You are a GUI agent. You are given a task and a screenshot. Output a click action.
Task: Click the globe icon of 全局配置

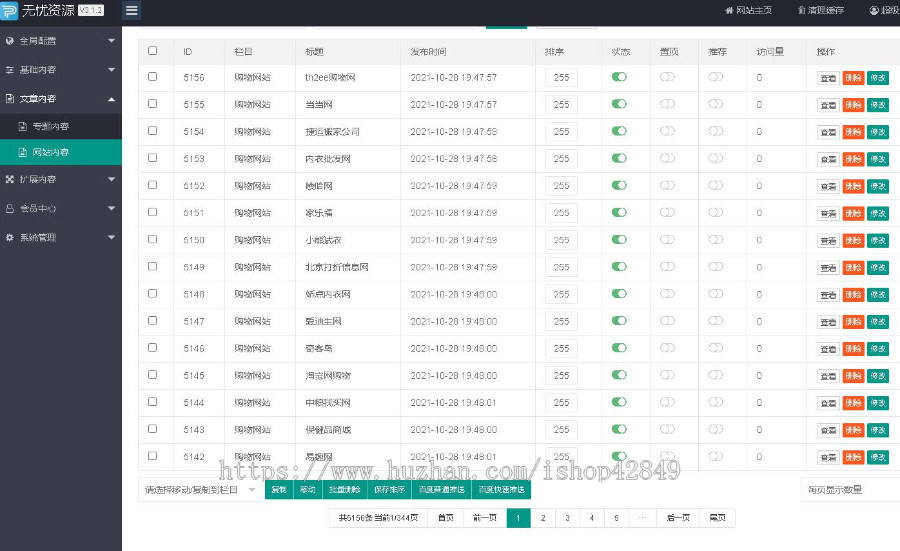[10, 41]
